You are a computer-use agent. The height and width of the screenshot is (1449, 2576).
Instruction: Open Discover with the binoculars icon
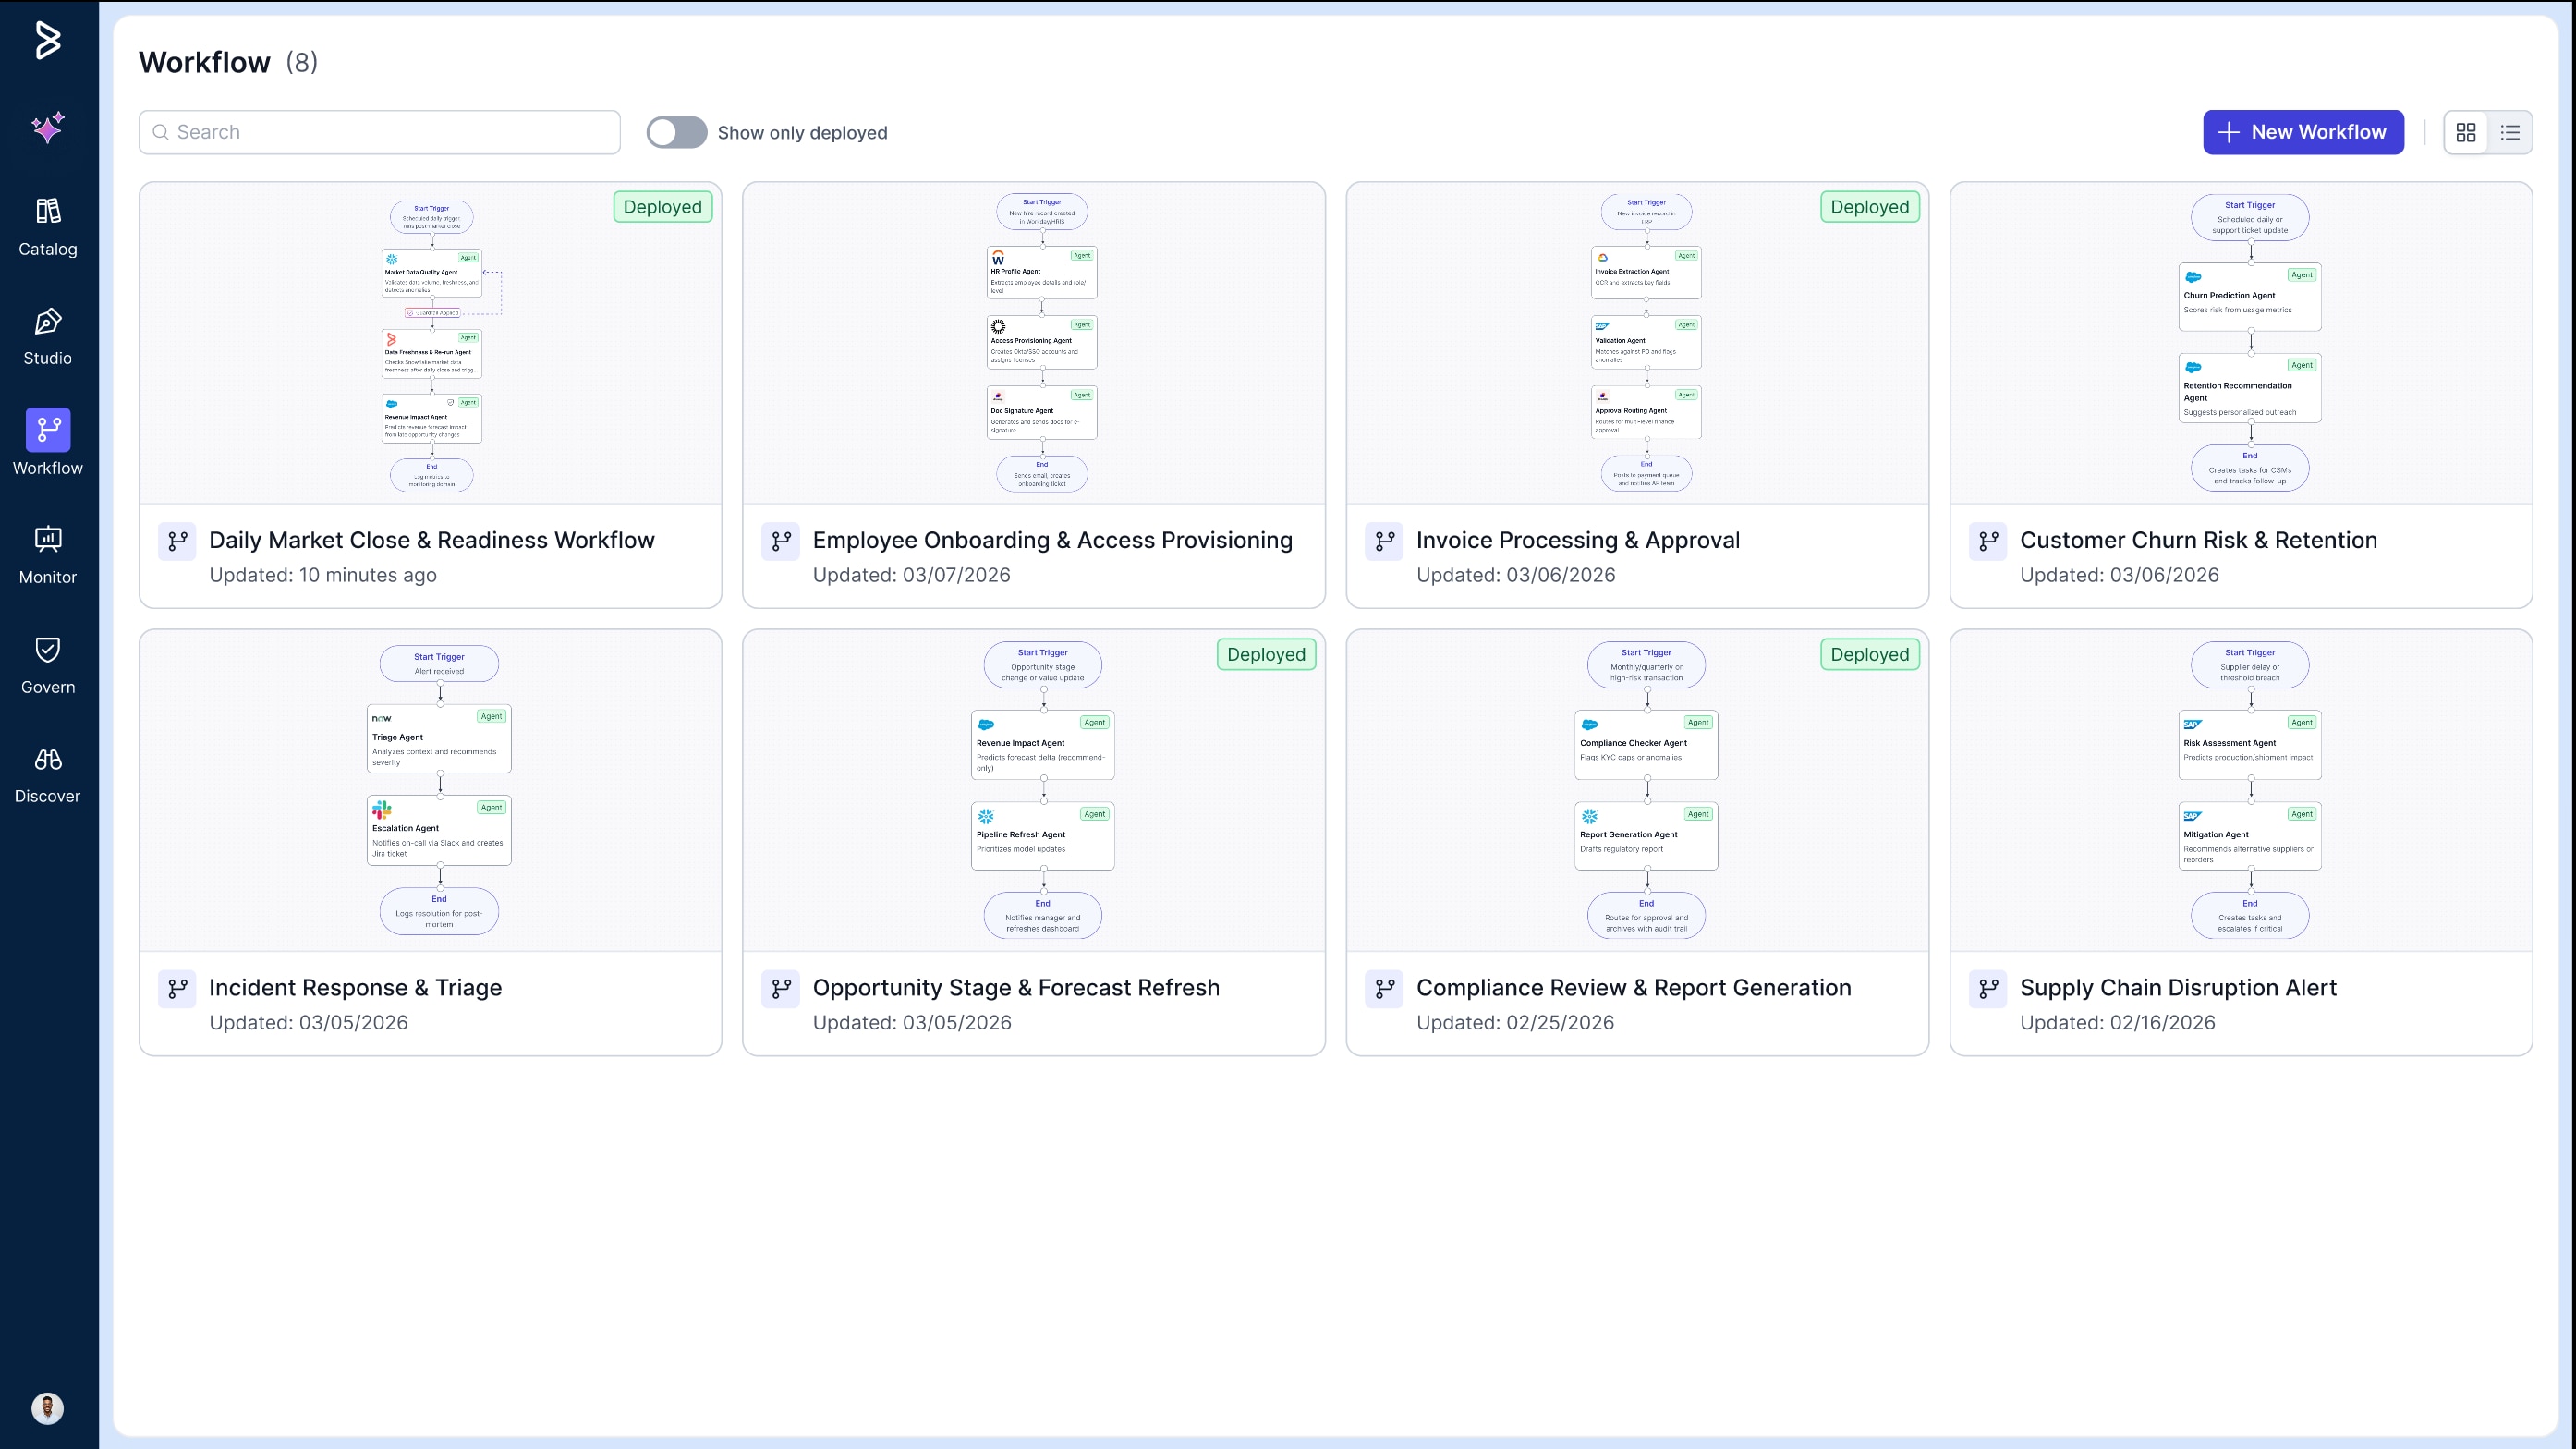click(47, 774)
